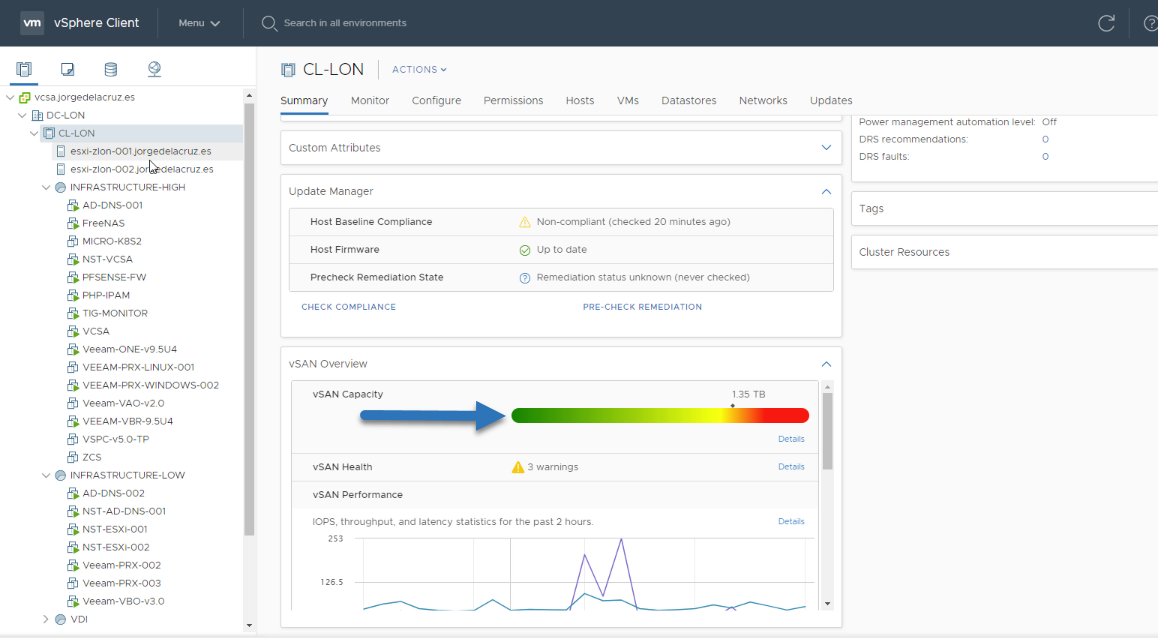The height and width of the screenshot is (643, 1158).
Task: Select the Summary tab
Action: (x=304, y=100)
